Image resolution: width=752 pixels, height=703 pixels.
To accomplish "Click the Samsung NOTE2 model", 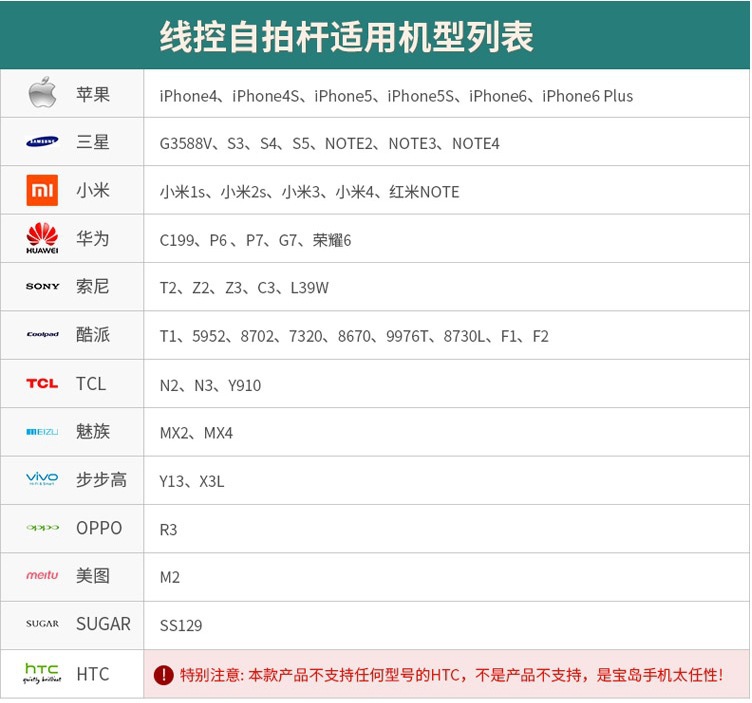I will pyautogui.click(x=349, y=143).
